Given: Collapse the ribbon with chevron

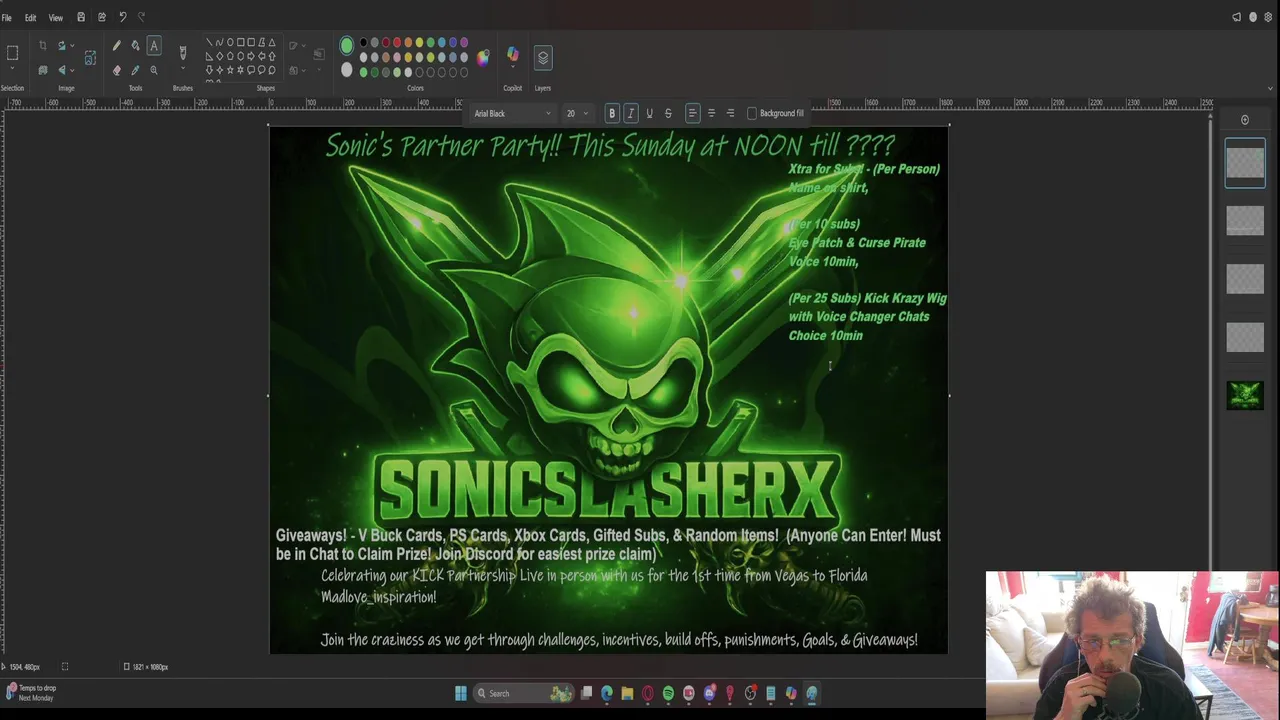Looking at the screenshot, I should [x=1270, y=88].
